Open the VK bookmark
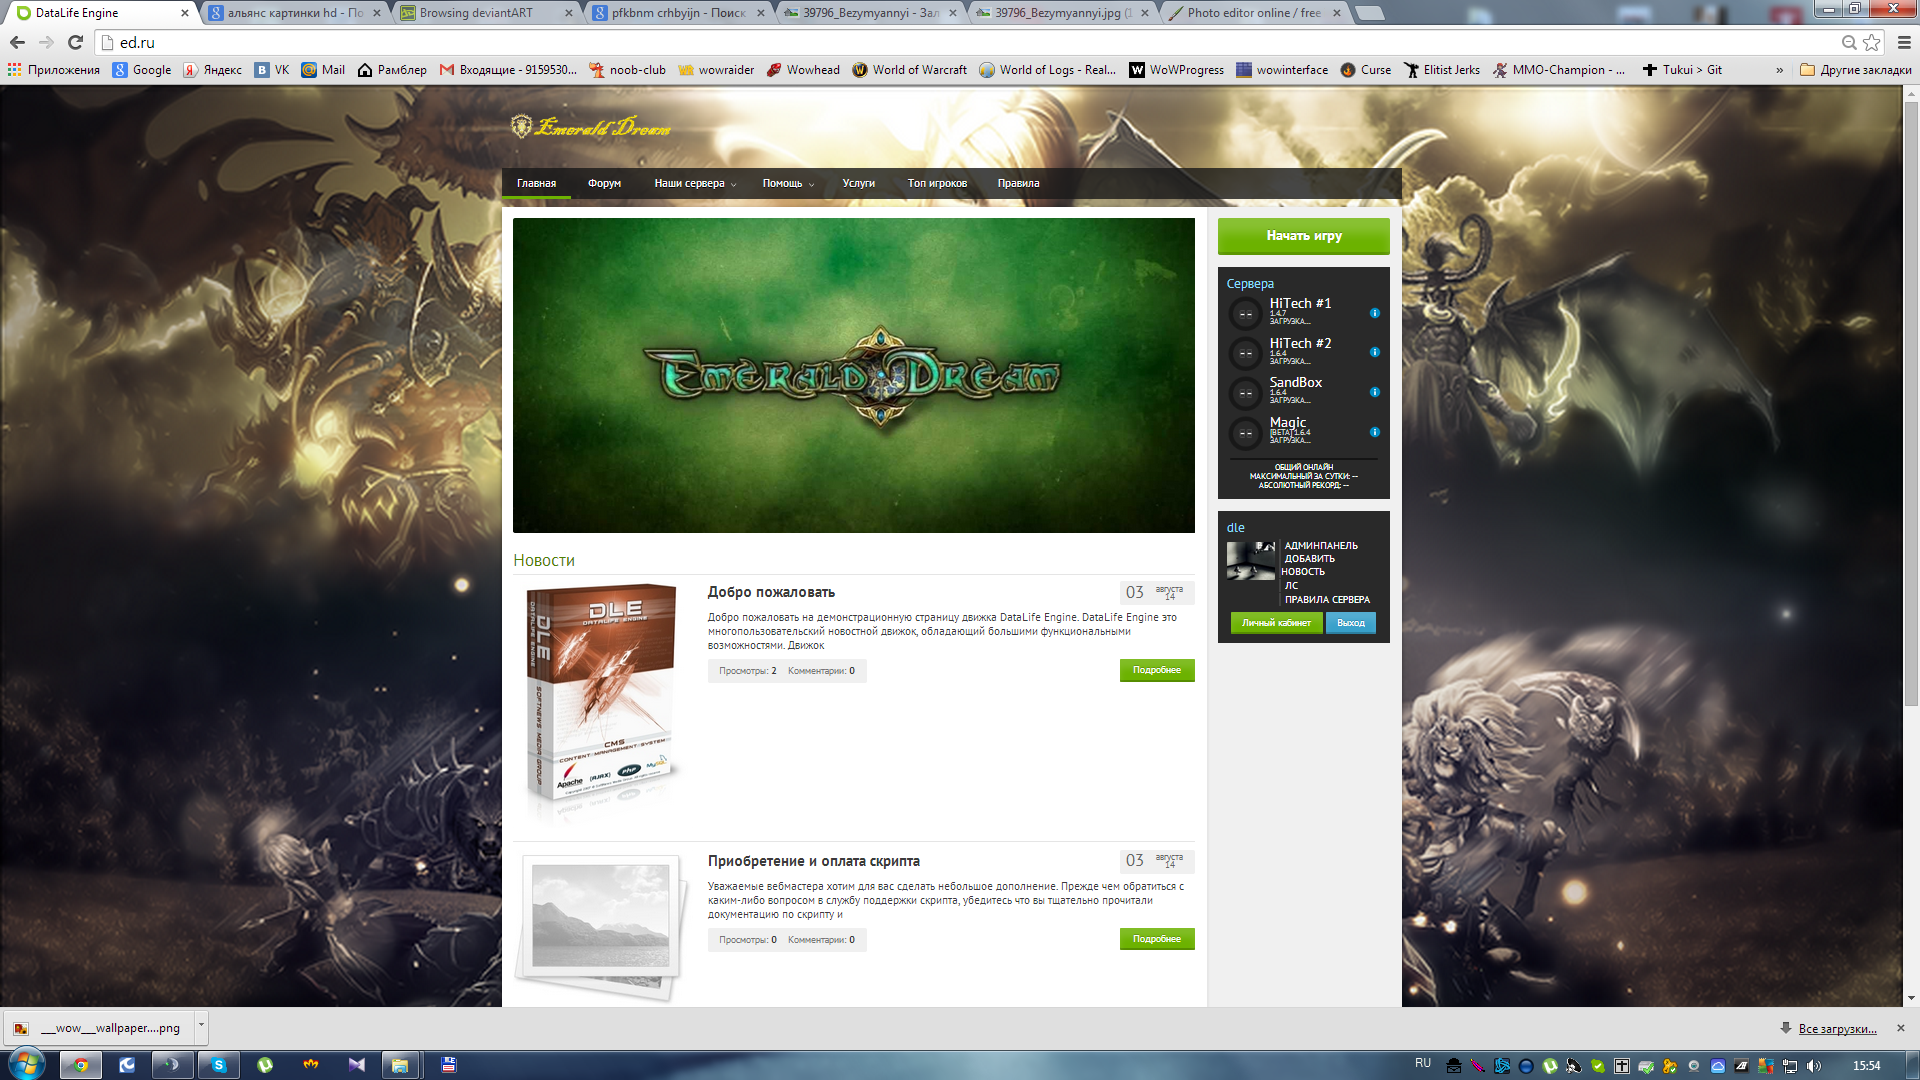The image size is (1920, 1080). (272, 70)
